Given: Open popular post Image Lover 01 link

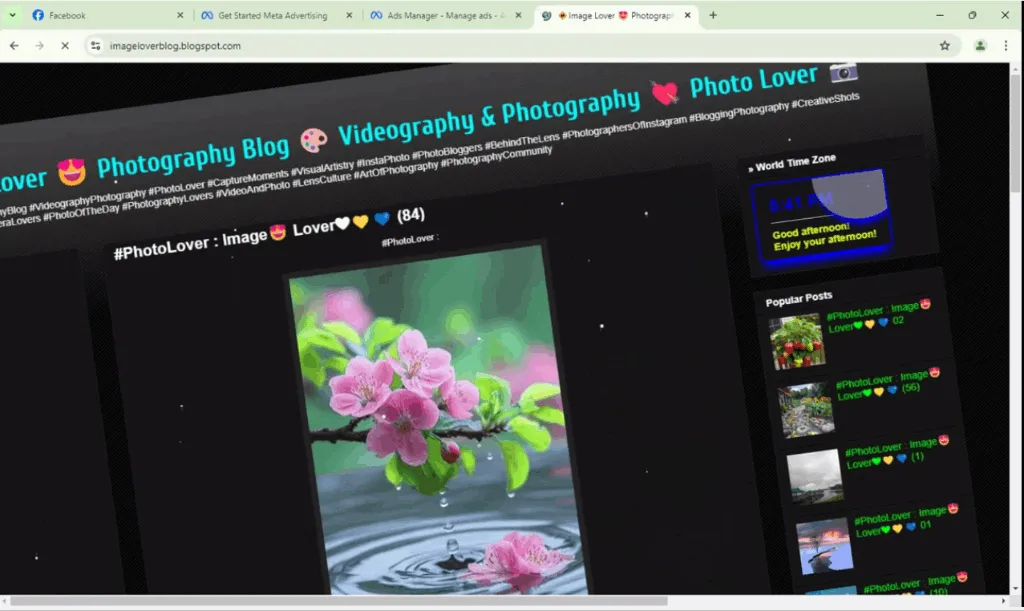Looking at the screenshot, I should pos(906,522).
